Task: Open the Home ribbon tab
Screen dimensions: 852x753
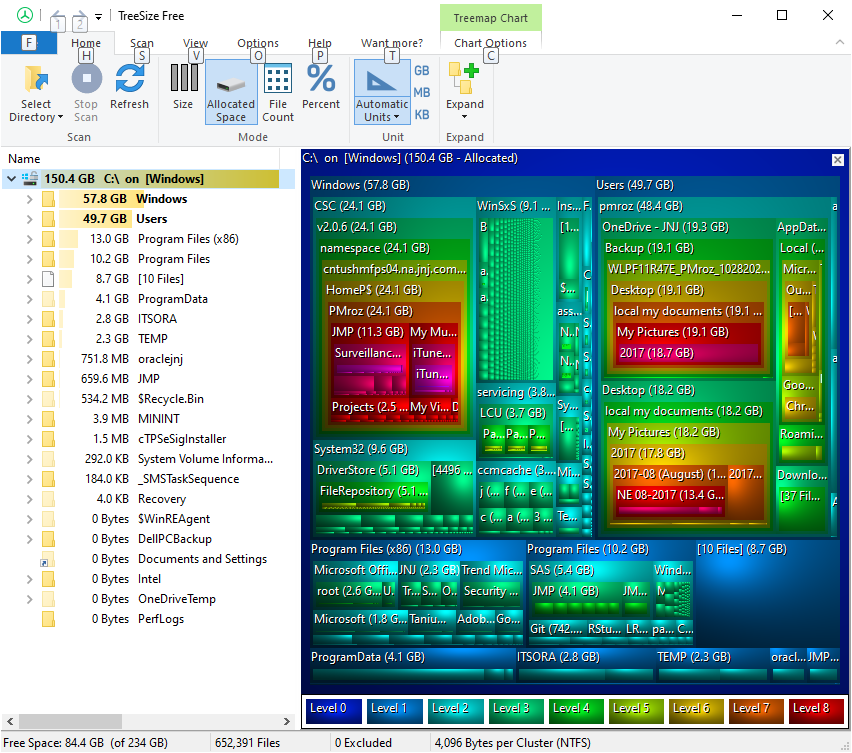Action: pyautogui.click(x=86, y=43)
